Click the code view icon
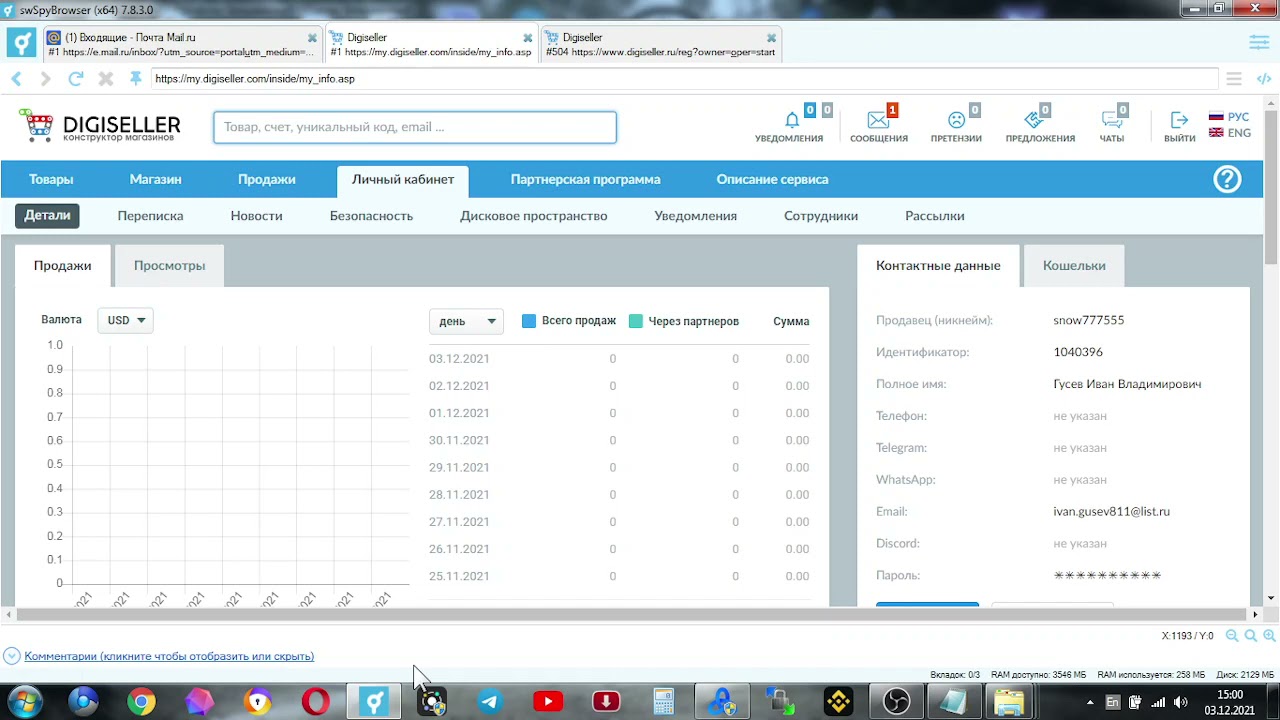The image size is (1280, 720). click(x=1263, y=78)
